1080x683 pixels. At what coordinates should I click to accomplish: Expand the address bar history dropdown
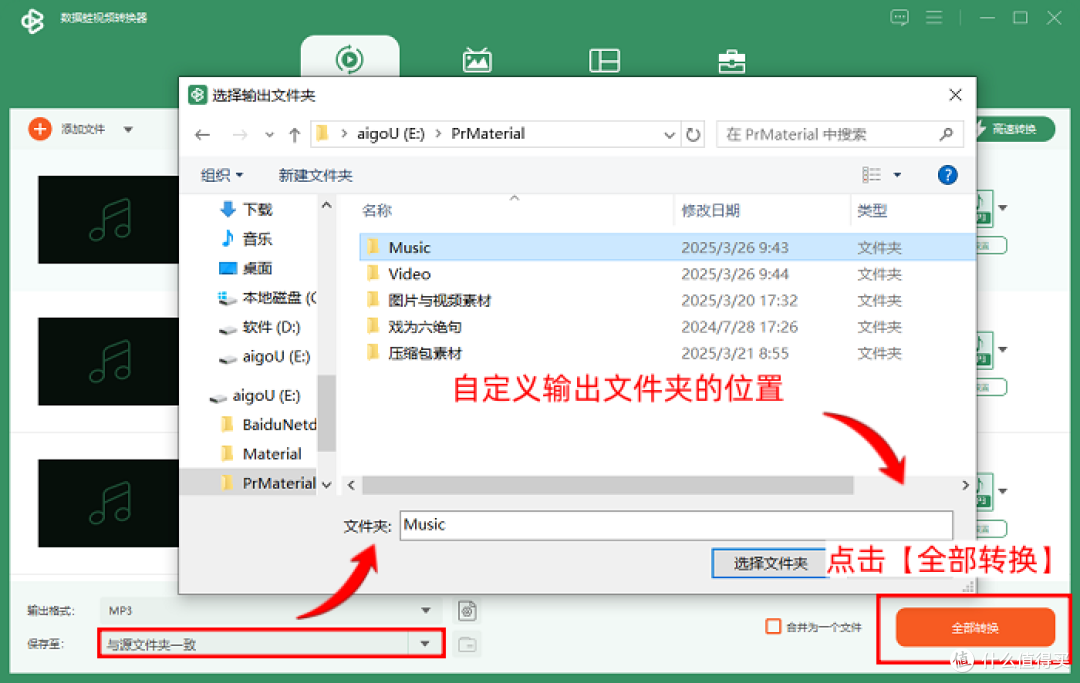coord(669,135)
